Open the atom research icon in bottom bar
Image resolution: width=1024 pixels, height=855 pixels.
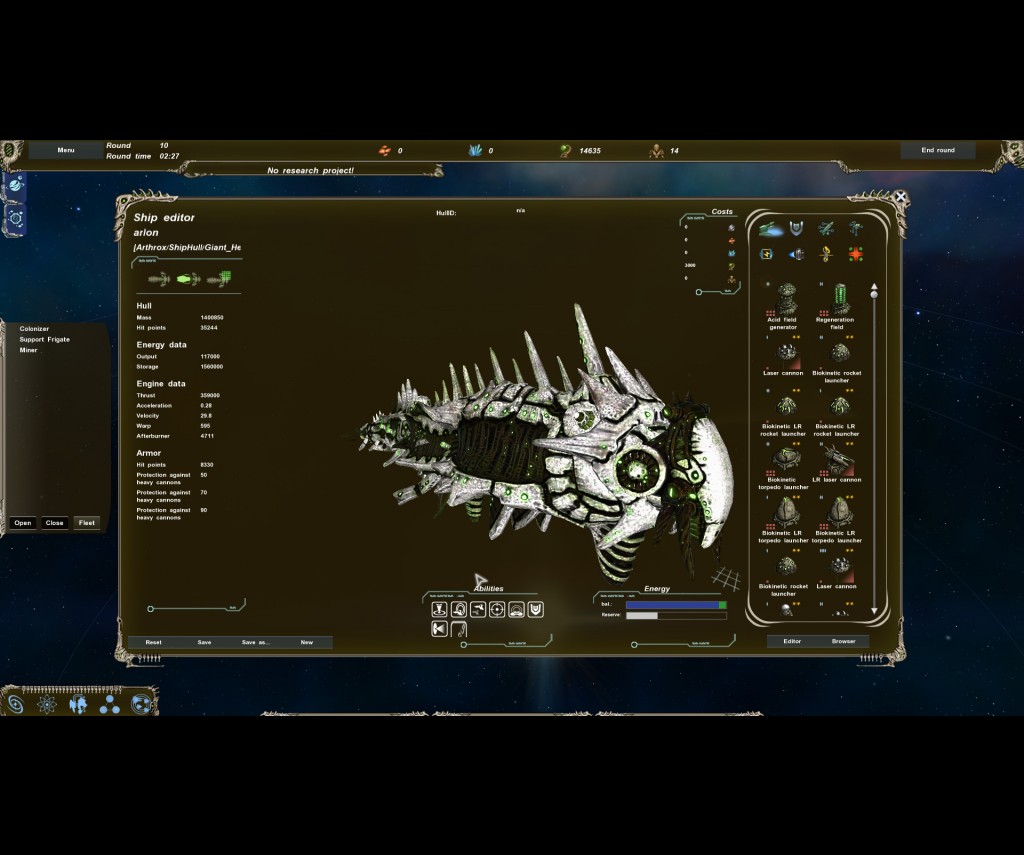tap(47, 704)
